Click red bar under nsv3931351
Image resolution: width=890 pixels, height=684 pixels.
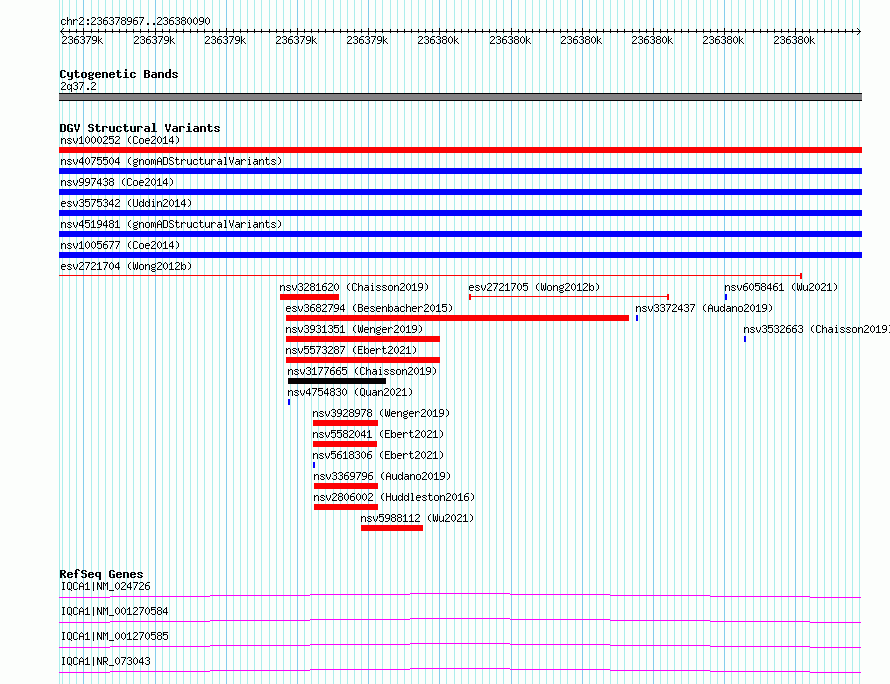click(x=363, y=339)
